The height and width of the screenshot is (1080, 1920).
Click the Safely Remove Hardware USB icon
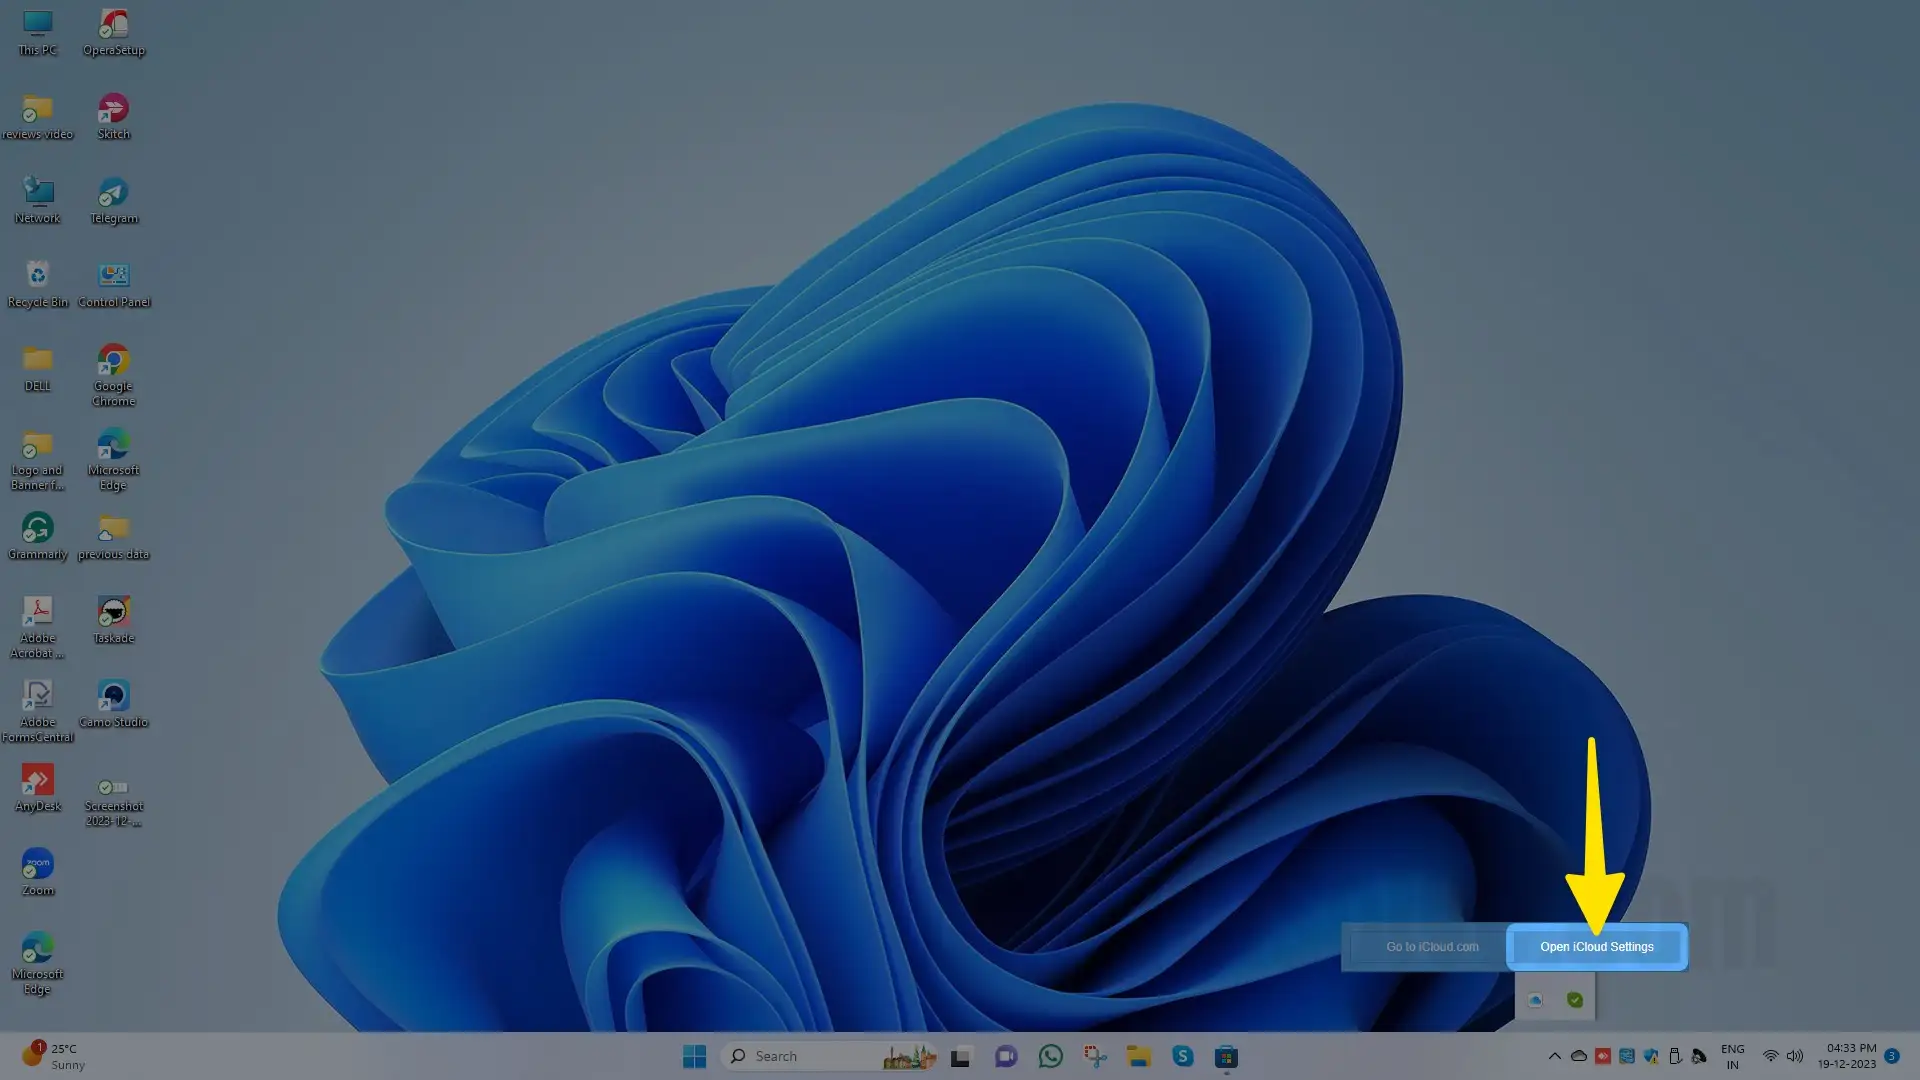pos(1675,1056)
